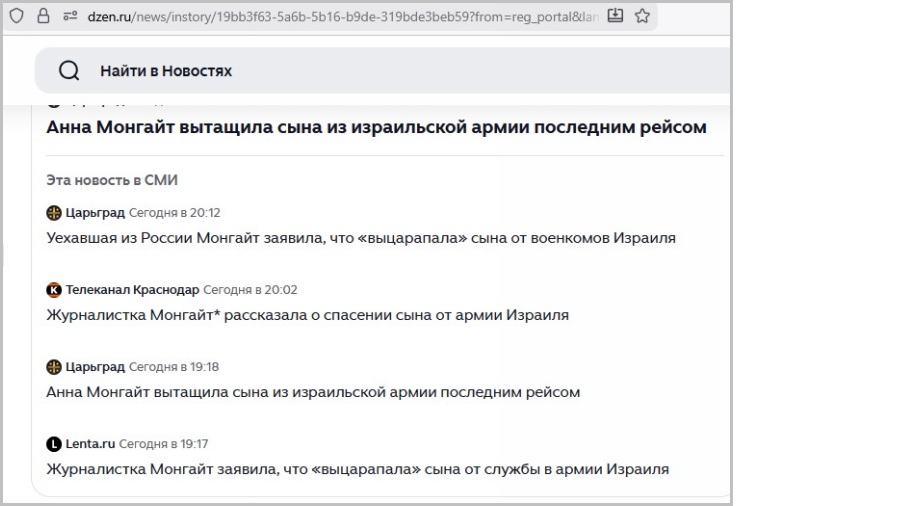Open Lenta.ru headline about службы в армии
The image size is (900, 506).
point(357,469)
